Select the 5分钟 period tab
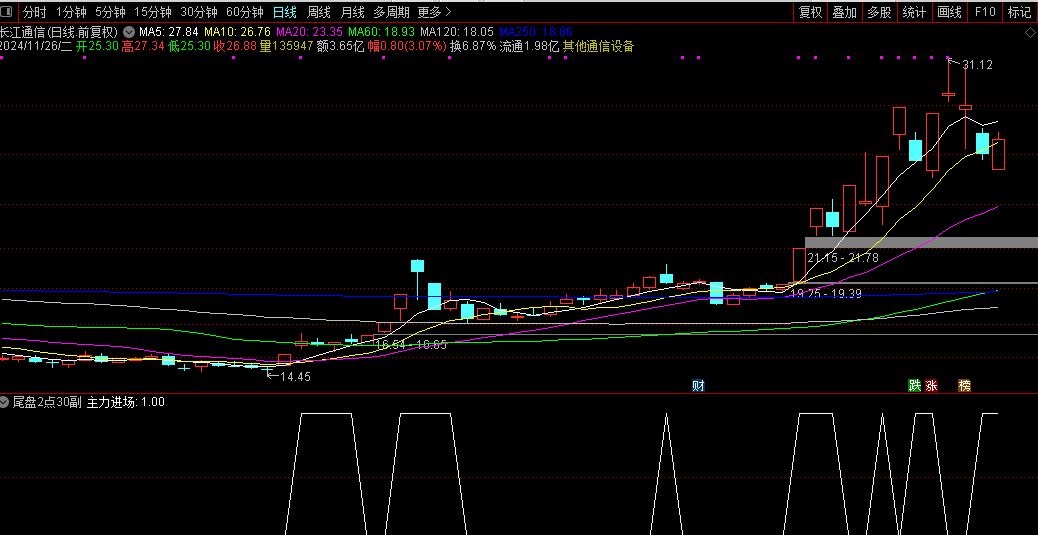Viewport: 1038px width, 535px height. pos(110,12)
